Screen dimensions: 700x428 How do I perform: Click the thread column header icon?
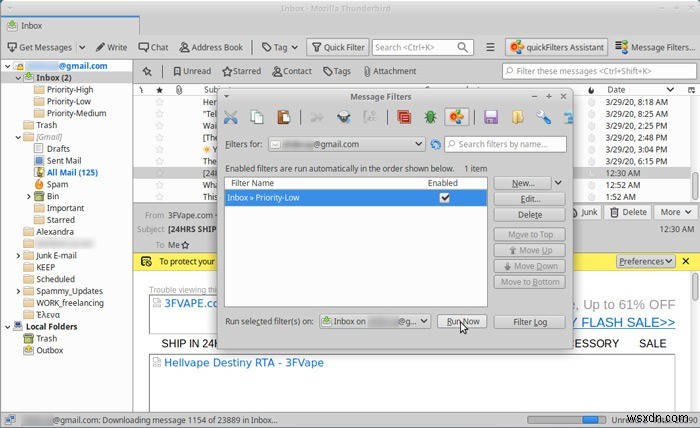pos(141,90)
